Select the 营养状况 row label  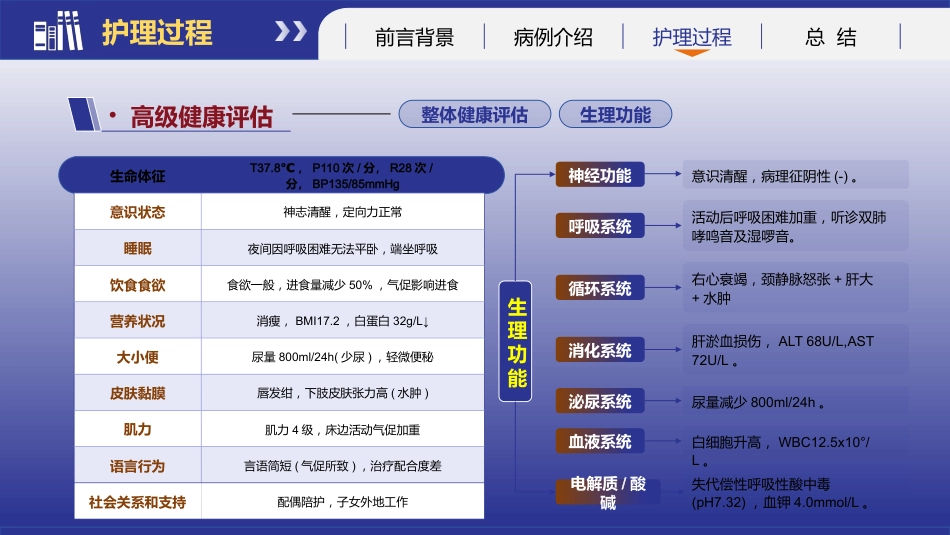coord(138,321)
